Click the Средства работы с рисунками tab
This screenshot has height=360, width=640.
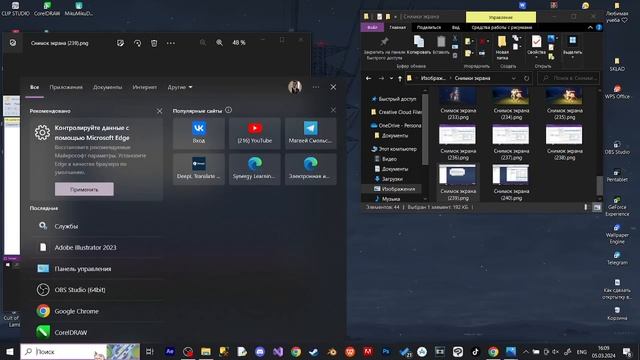pyautogui.click(x=502, y=27)
